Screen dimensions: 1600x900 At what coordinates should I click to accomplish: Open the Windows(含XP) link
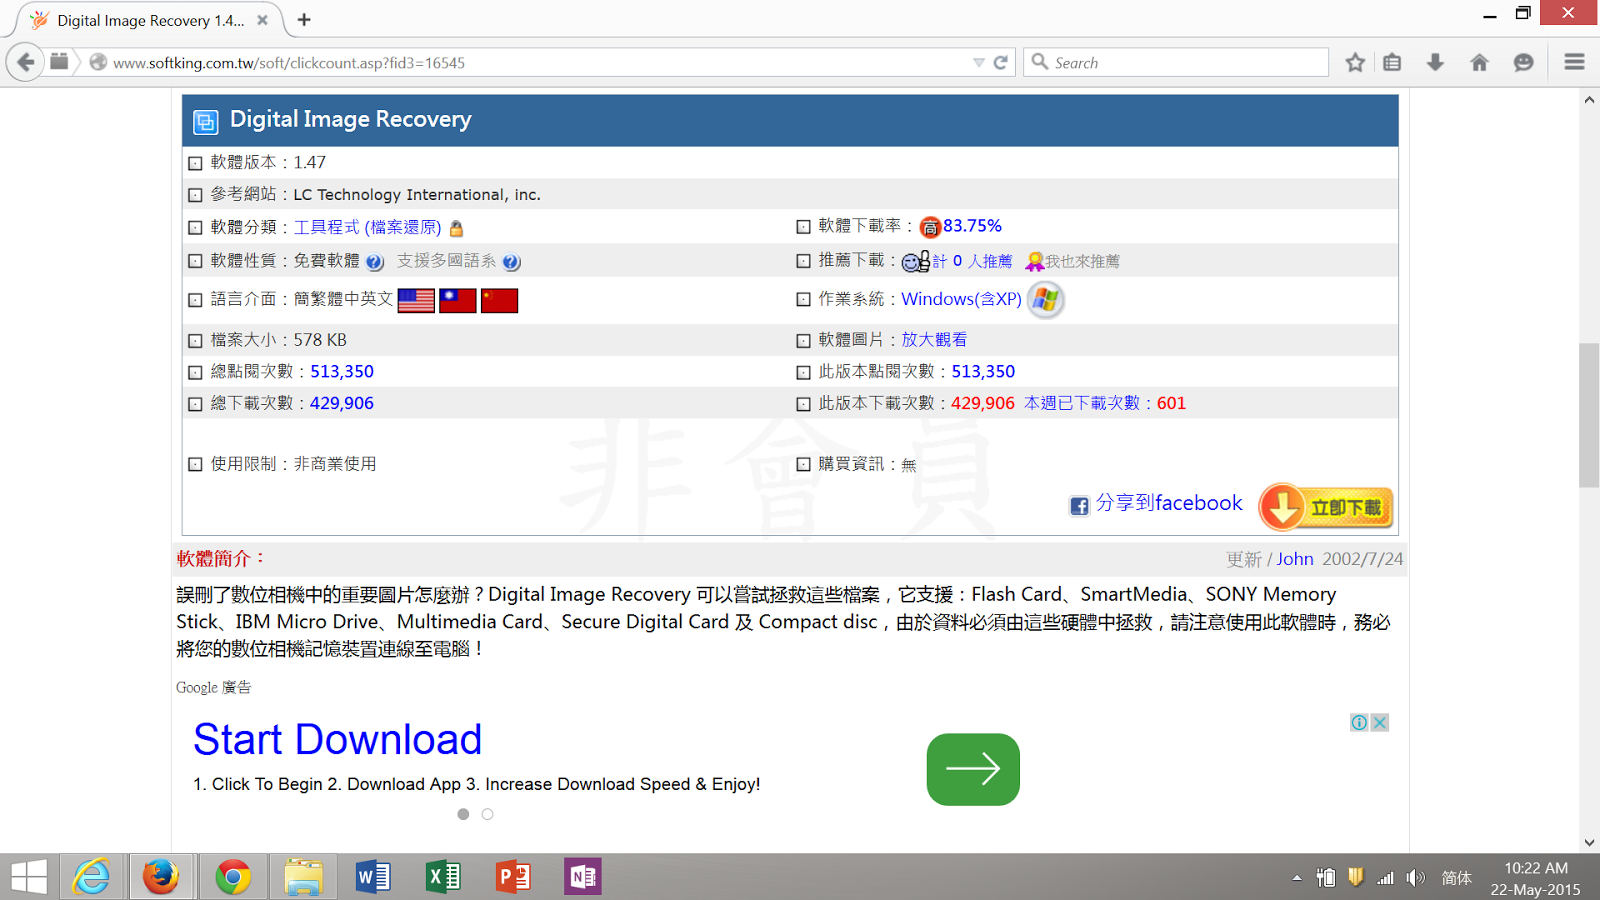point(961,299)
